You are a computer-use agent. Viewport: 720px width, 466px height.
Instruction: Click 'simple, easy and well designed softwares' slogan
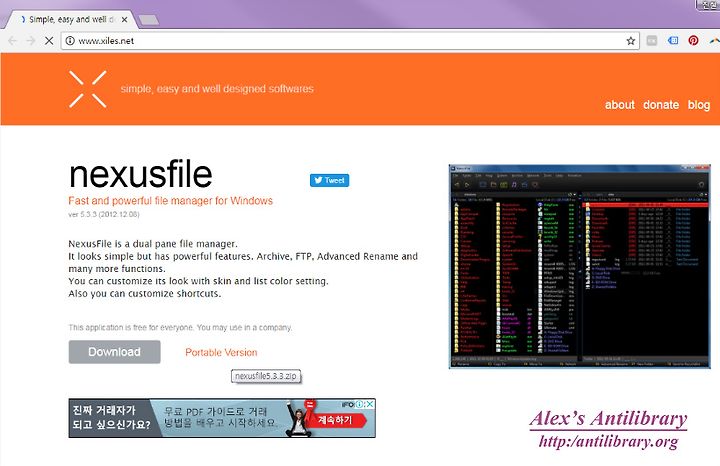(217, 89)
